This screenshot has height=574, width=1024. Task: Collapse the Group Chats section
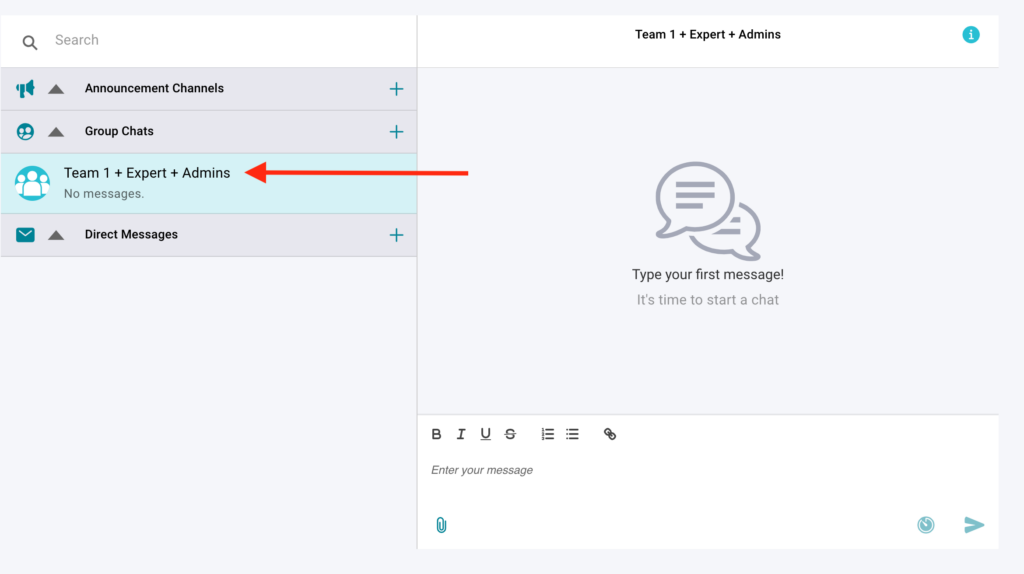tap(56, 132)
